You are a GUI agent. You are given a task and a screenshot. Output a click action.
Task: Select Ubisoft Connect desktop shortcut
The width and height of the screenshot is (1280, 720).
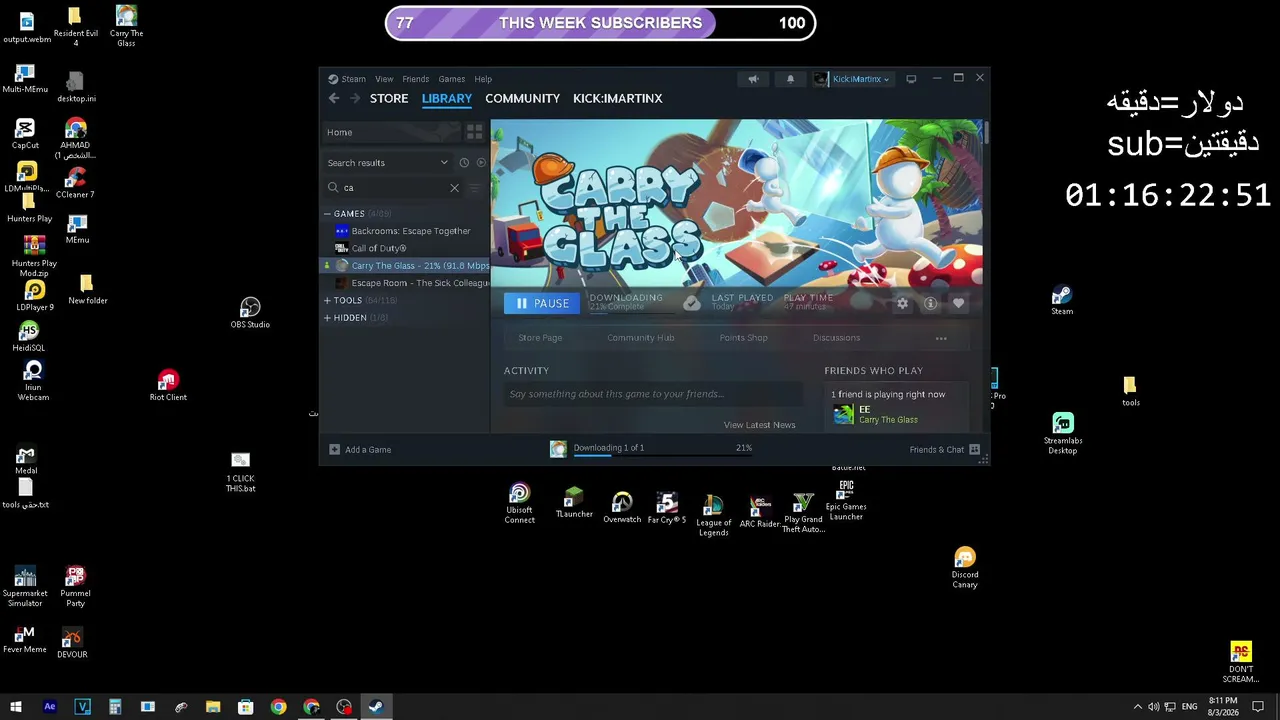519,503
